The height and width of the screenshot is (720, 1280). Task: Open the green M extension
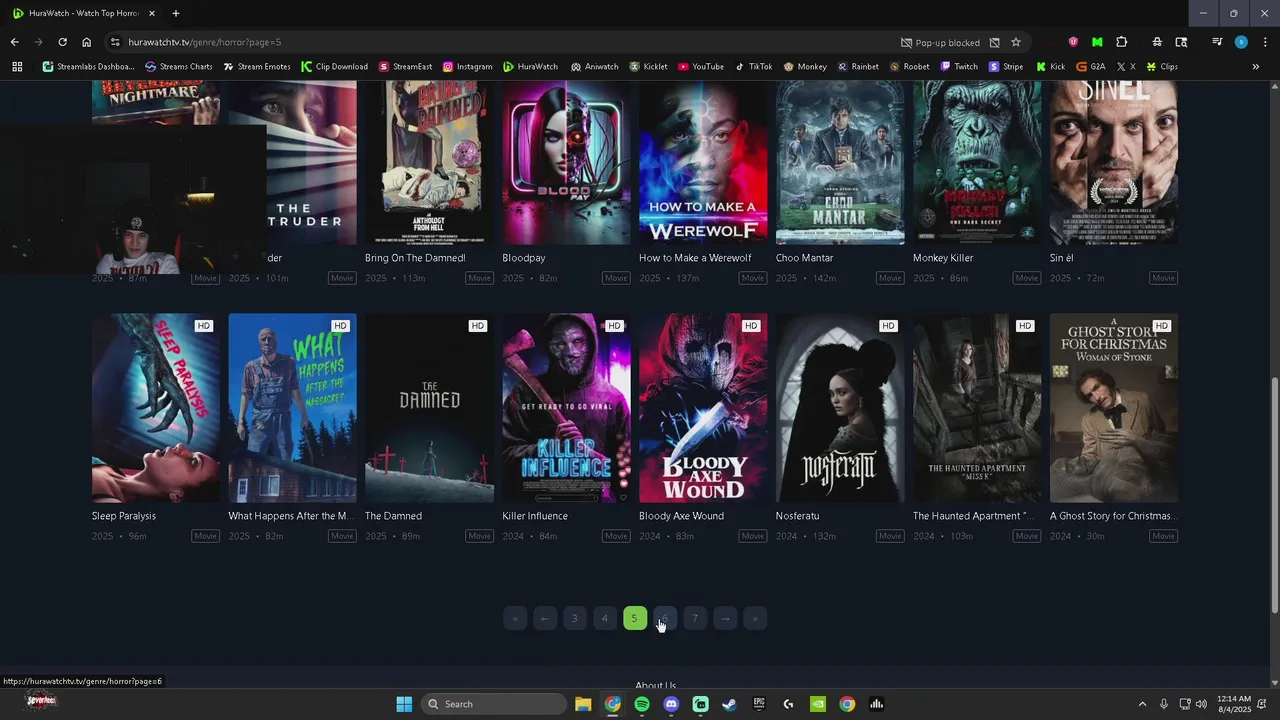(1097, 42)
